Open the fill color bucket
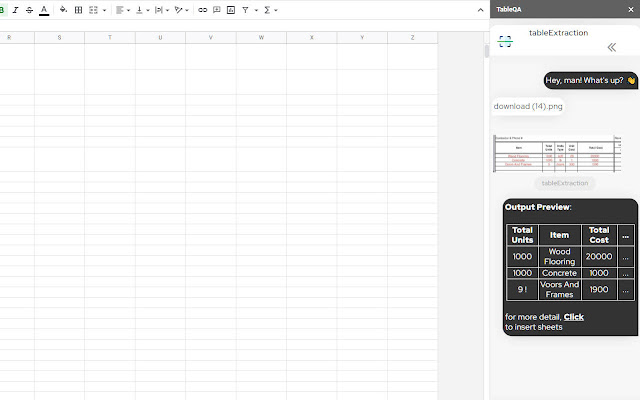 pos(63,10)
